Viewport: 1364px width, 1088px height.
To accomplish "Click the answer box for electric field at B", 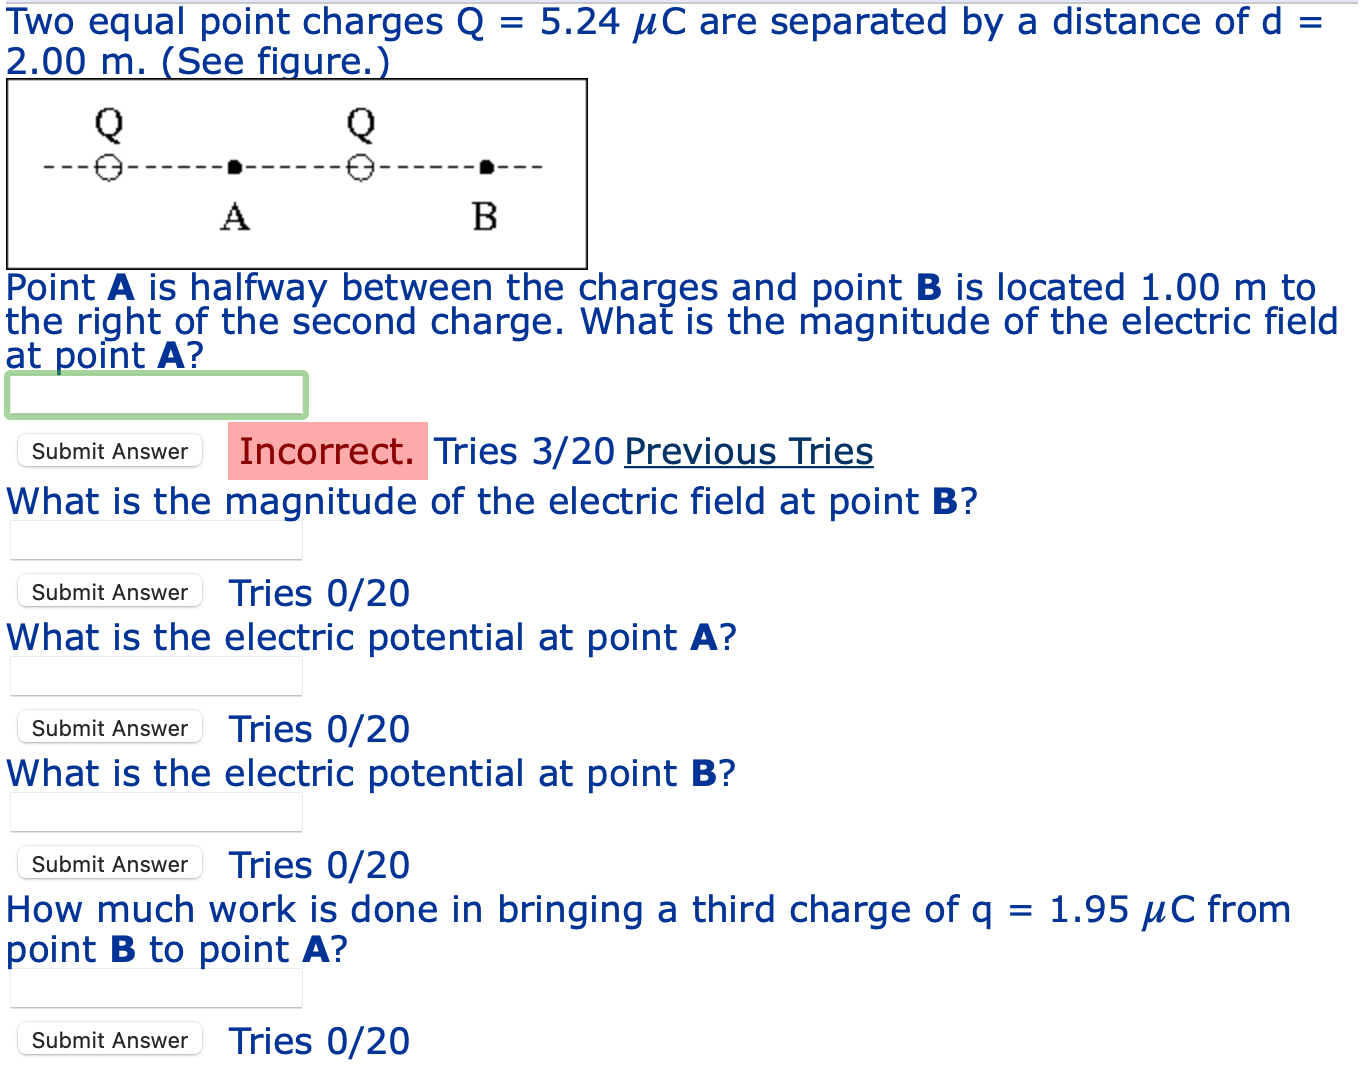I will 156,539.
